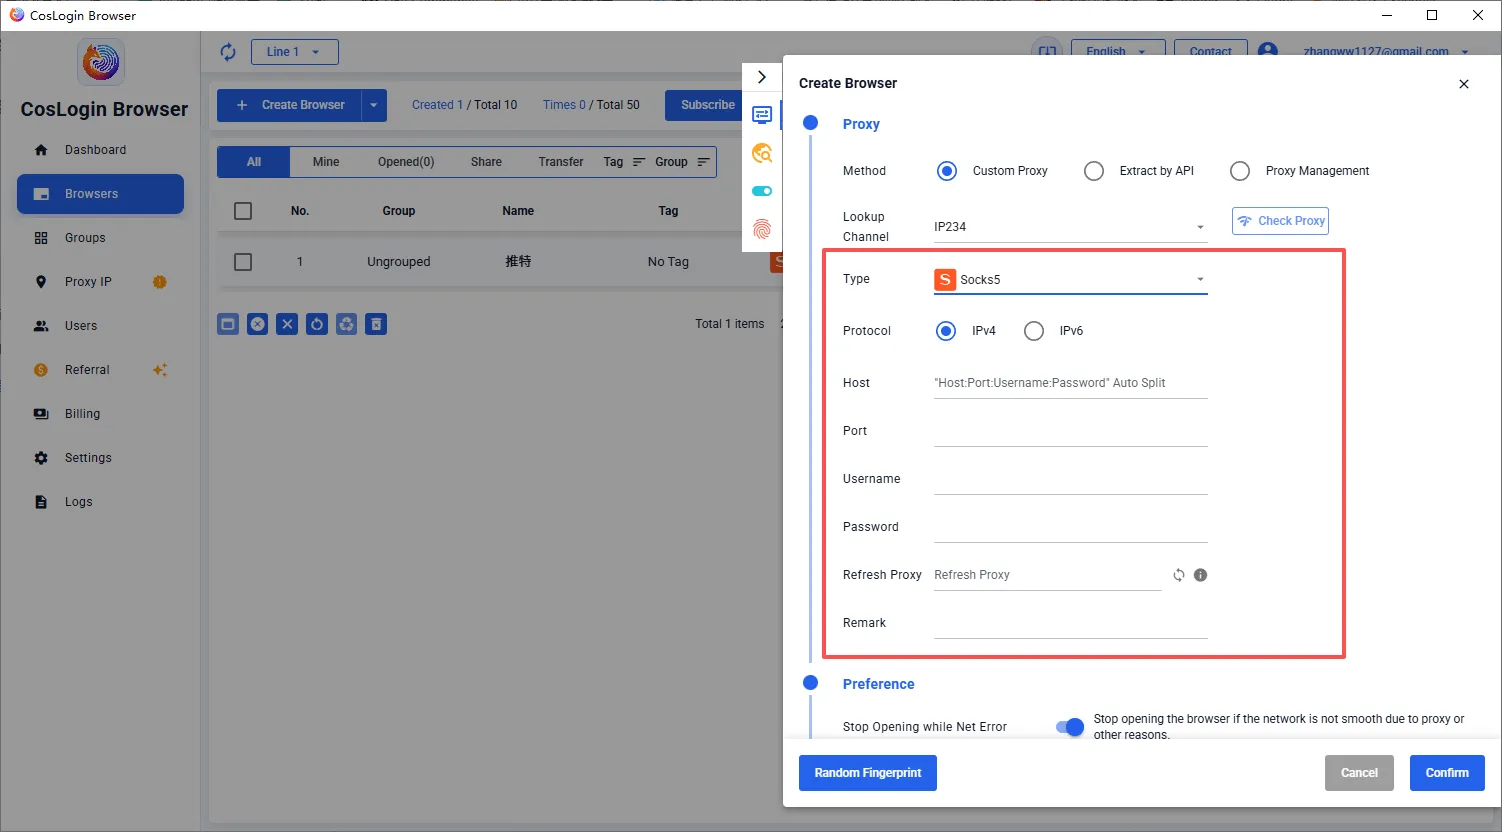The width and height of the screenshot is (1502, 832).
Task: Open the Line 1 dropdown
Action: [x=294, y=52]
